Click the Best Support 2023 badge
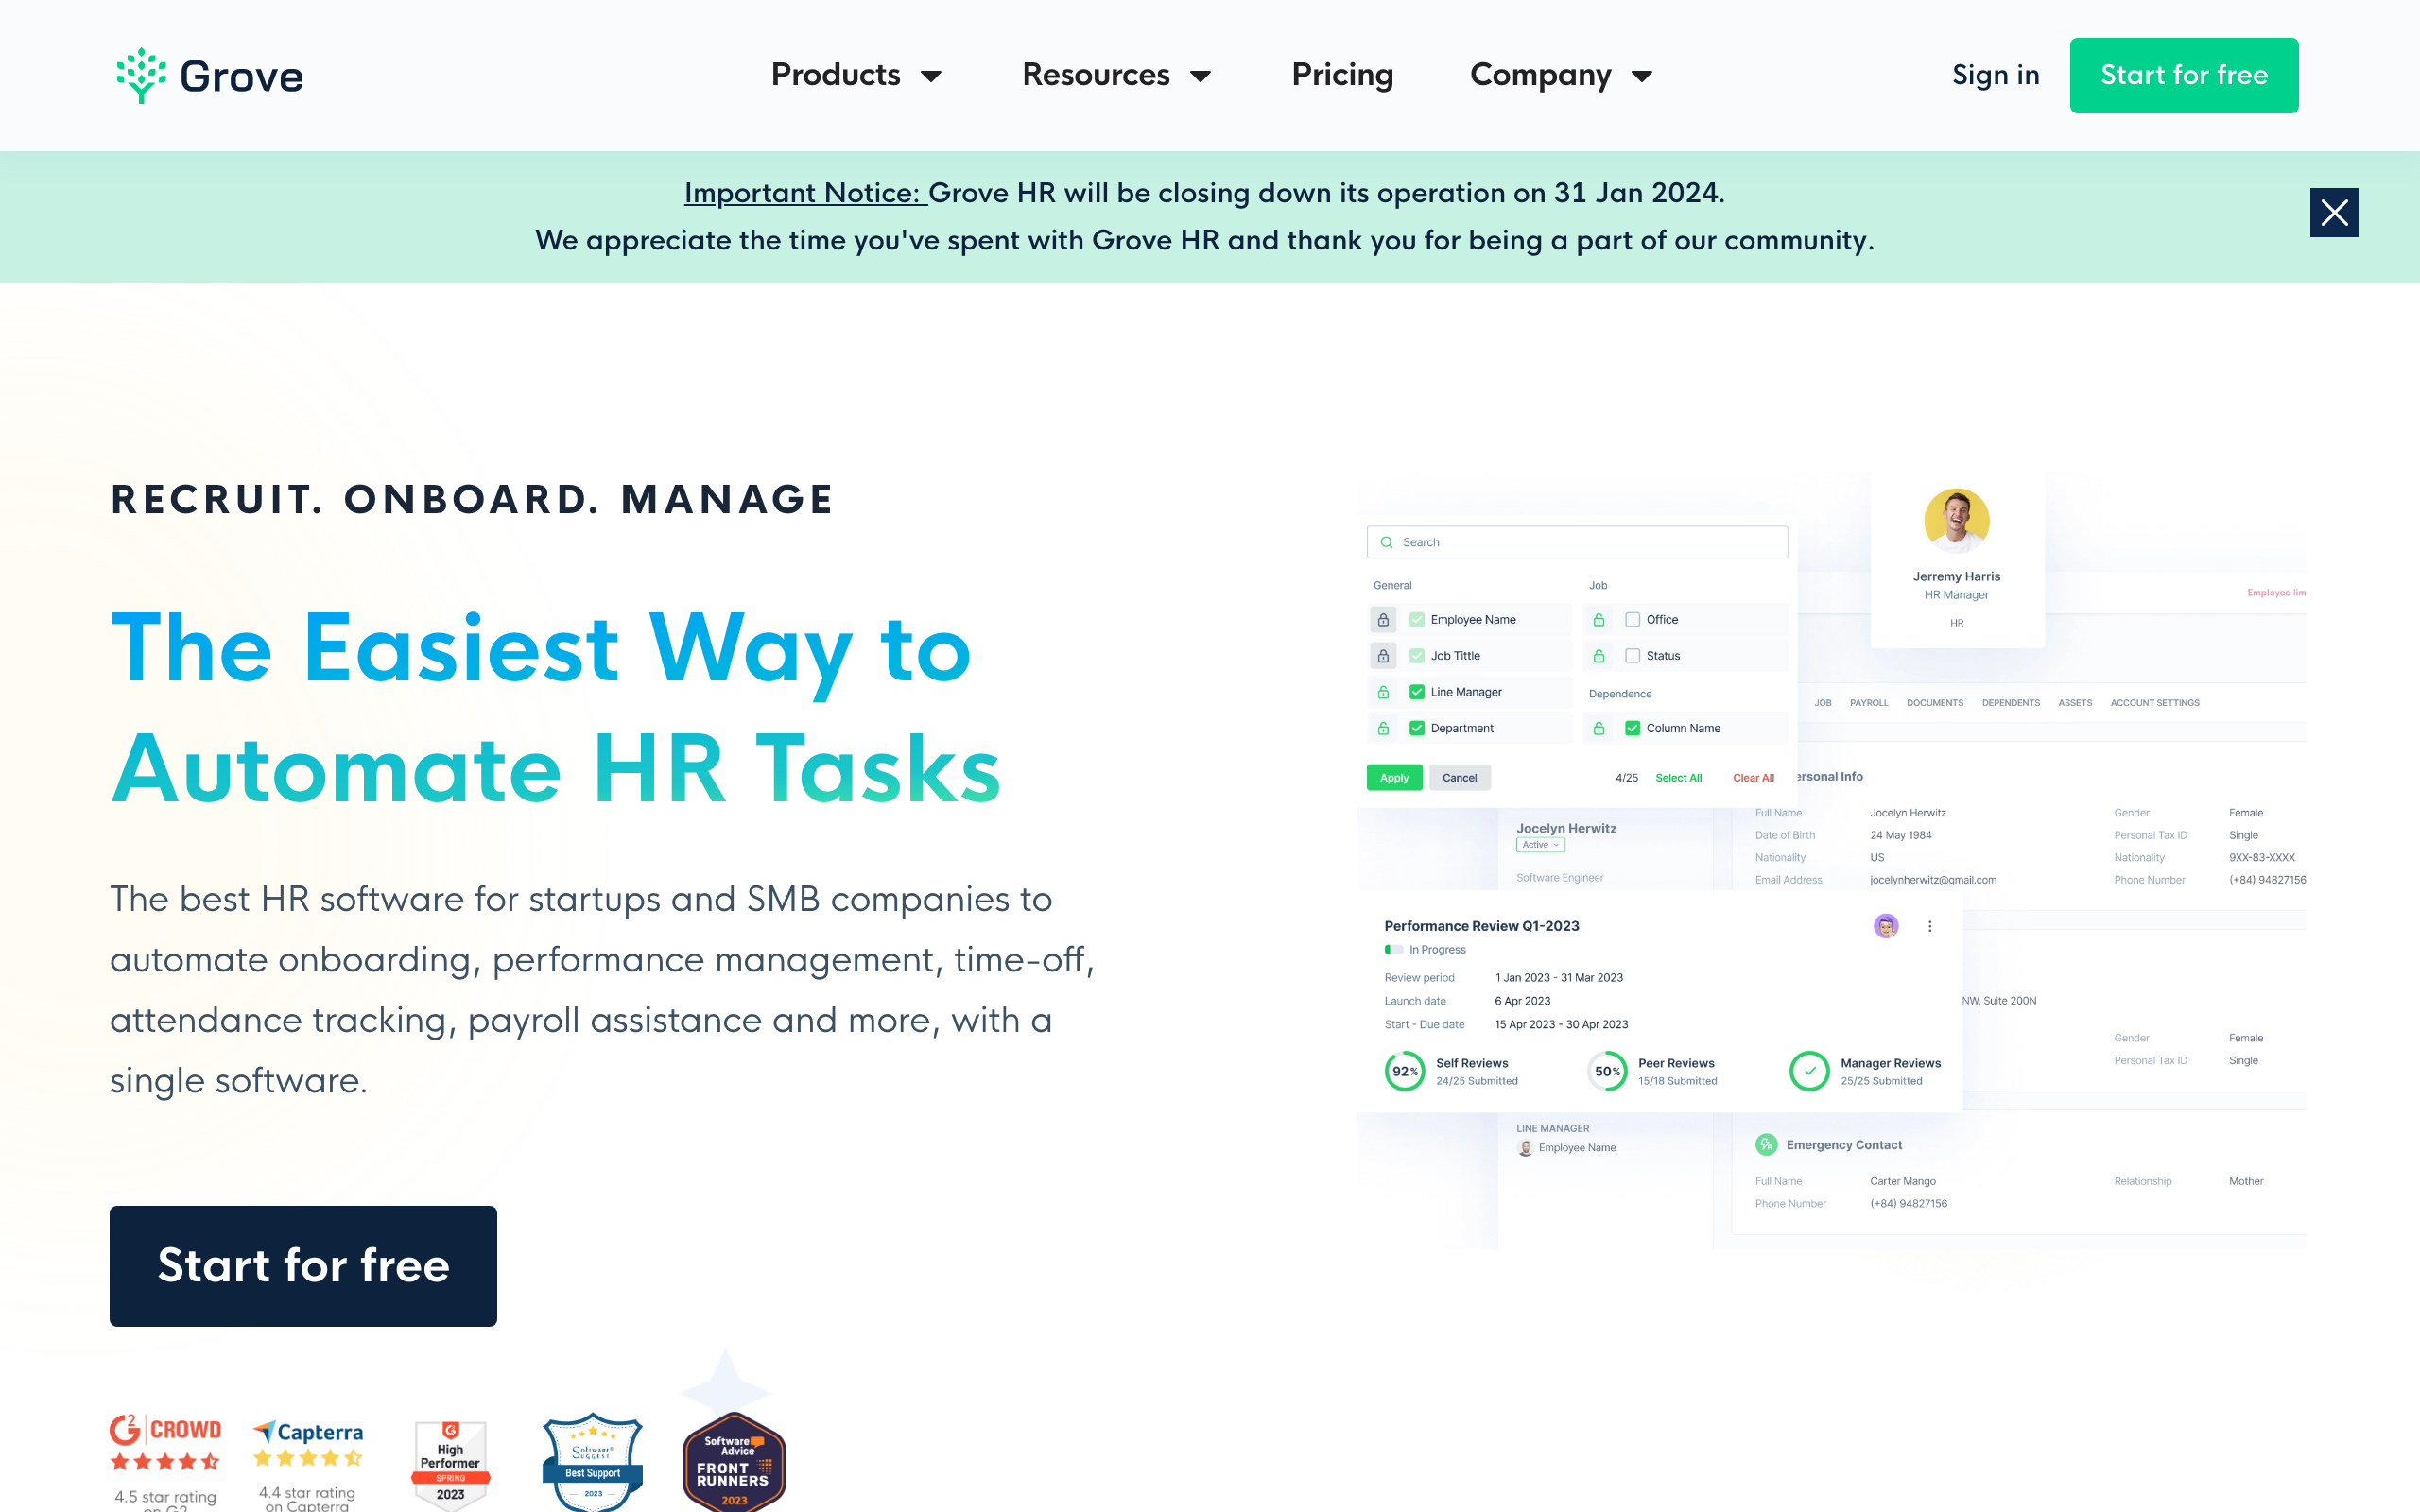 592,1461
